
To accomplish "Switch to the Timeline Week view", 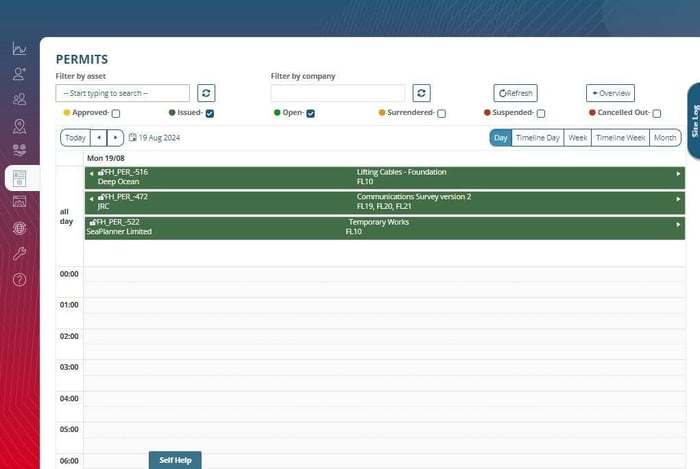I will (x=621, y=137).
